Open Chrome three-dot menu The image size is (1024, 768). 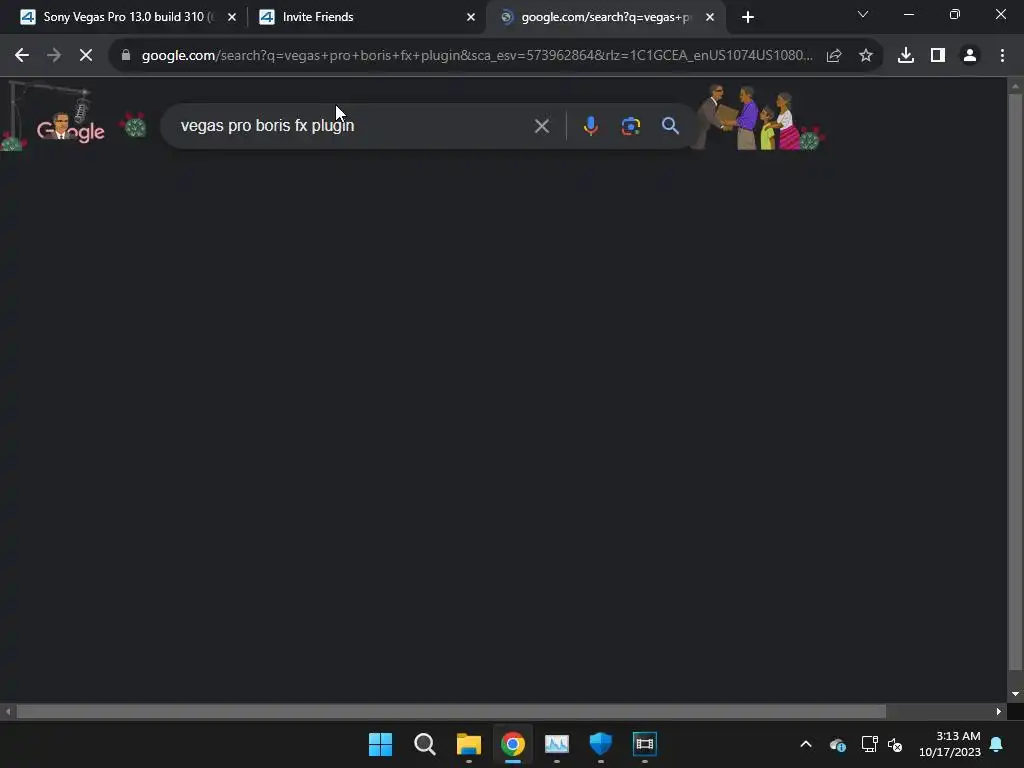point(1002,56)
